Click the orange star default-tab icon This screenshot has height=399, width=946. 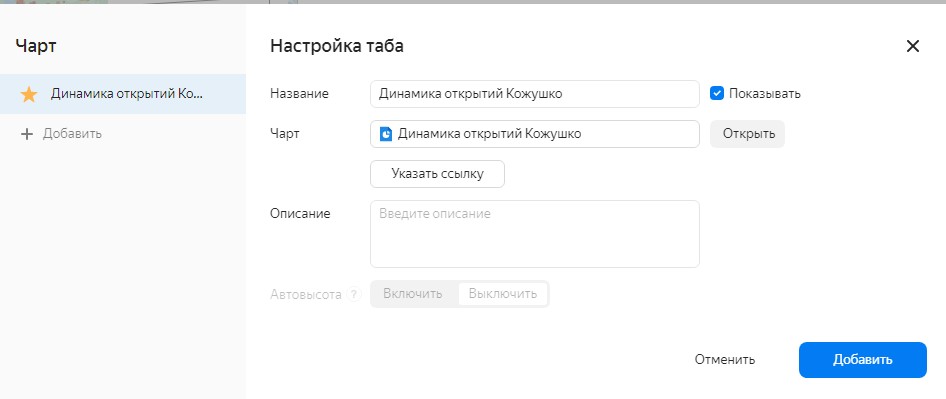(29, 94)
